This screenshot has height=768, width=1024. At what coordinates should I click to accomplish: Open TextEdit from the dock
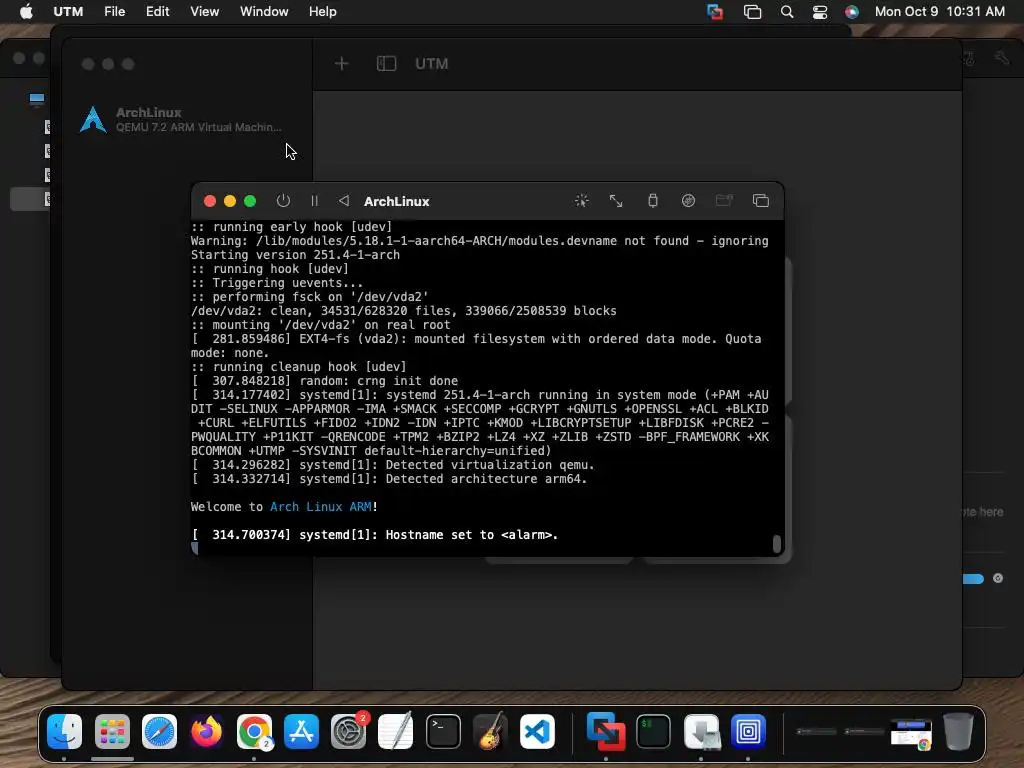point(396,731)
